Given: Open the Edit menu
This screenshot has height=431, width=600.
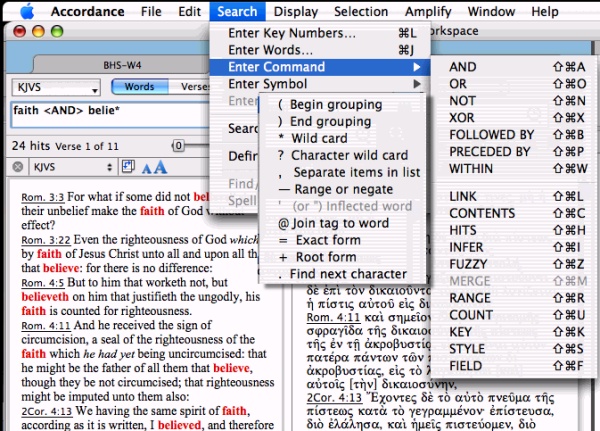Looking at the screenshot, I should (x=189, y=11).
